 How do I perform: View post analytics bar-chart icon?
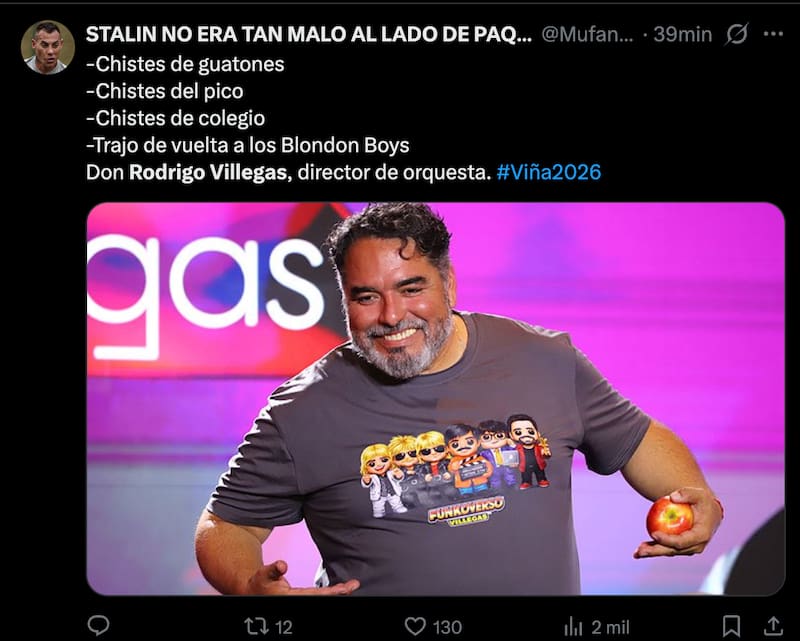pyautogui.click(x=573, y=626)
